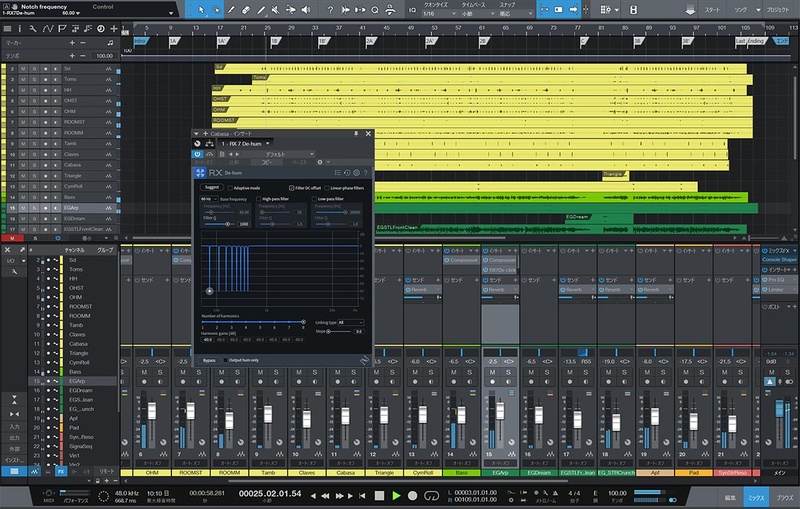Open RX De-hum help question mark icon
Image resolution: width=800 pixels, height=509 pixels.
pos(366,172)
